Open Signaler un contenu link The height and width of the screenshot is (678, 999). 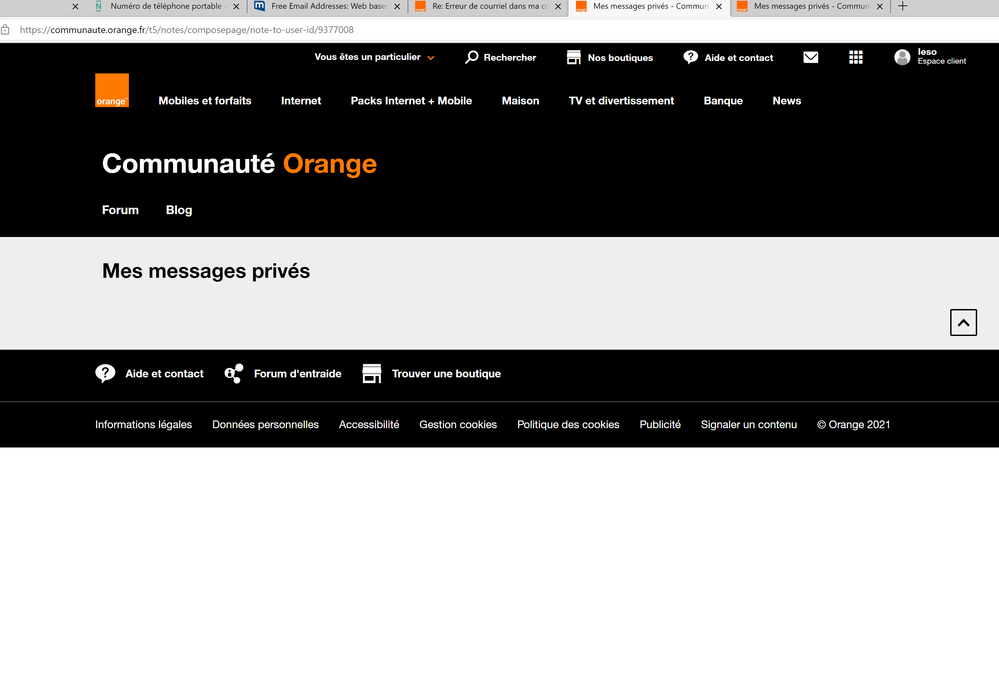pos(749,425)
